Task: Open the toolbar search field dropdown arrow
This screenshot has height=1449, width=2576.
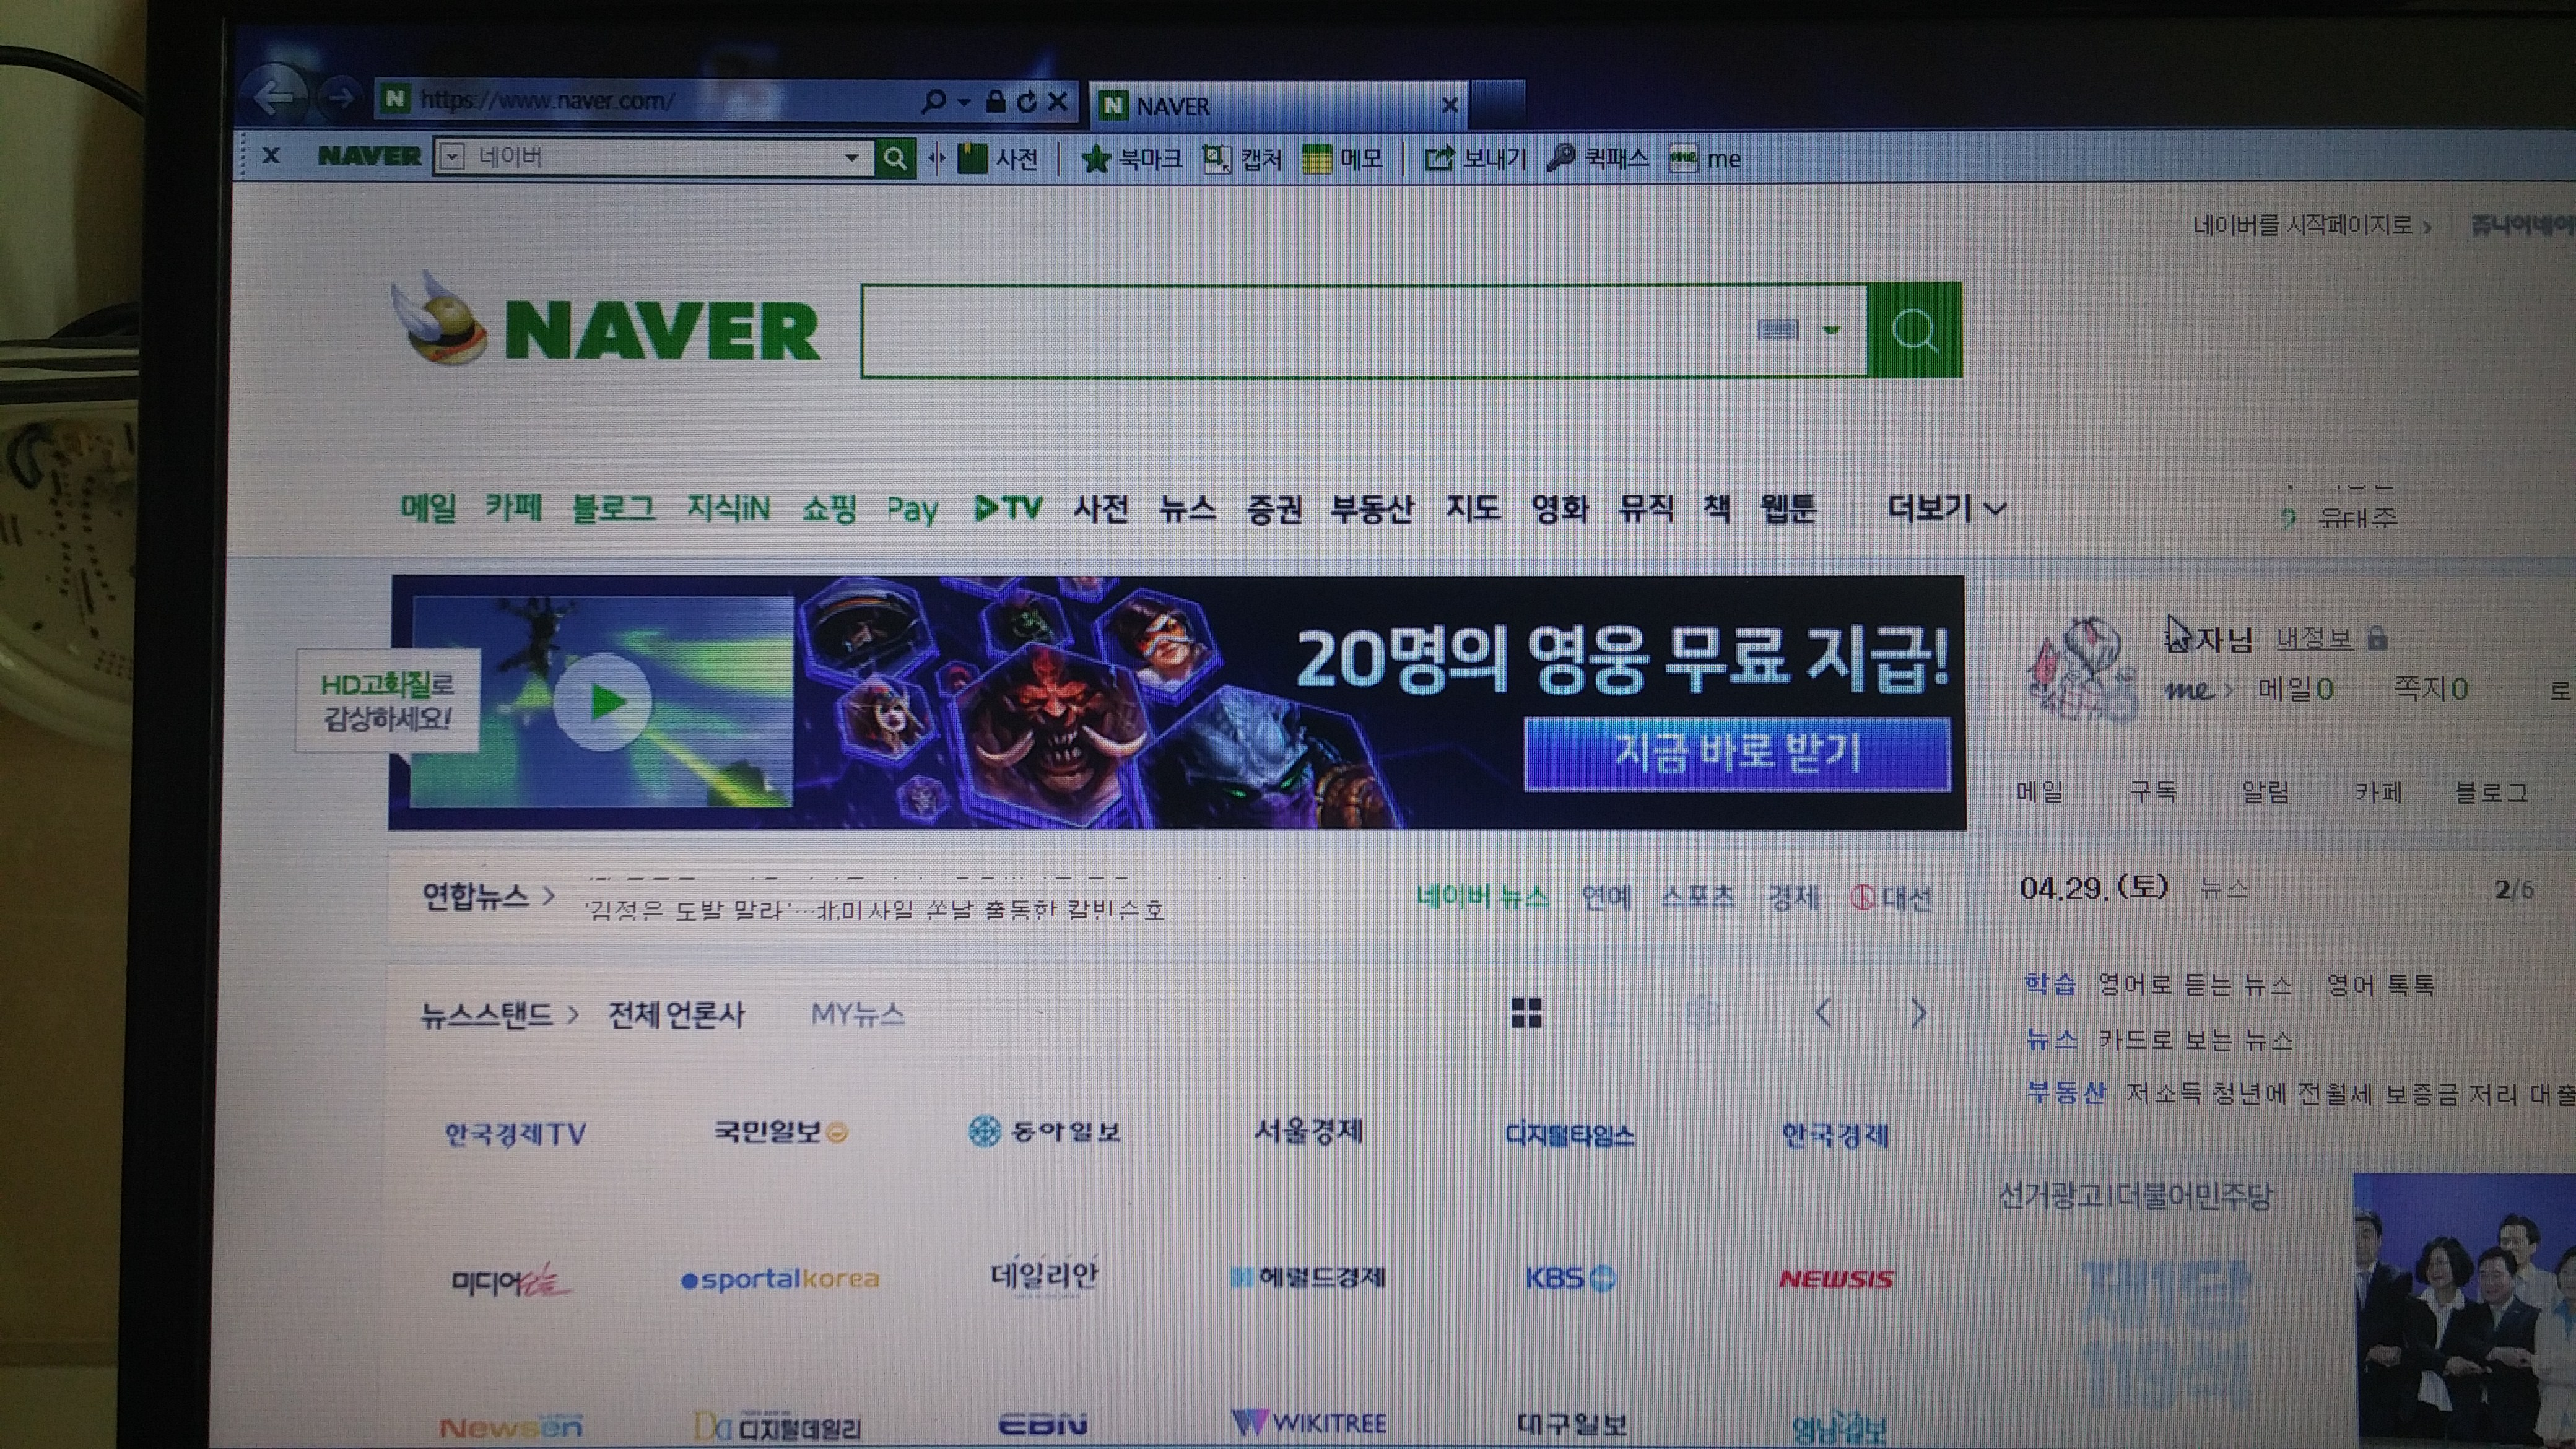Action: 851,157
